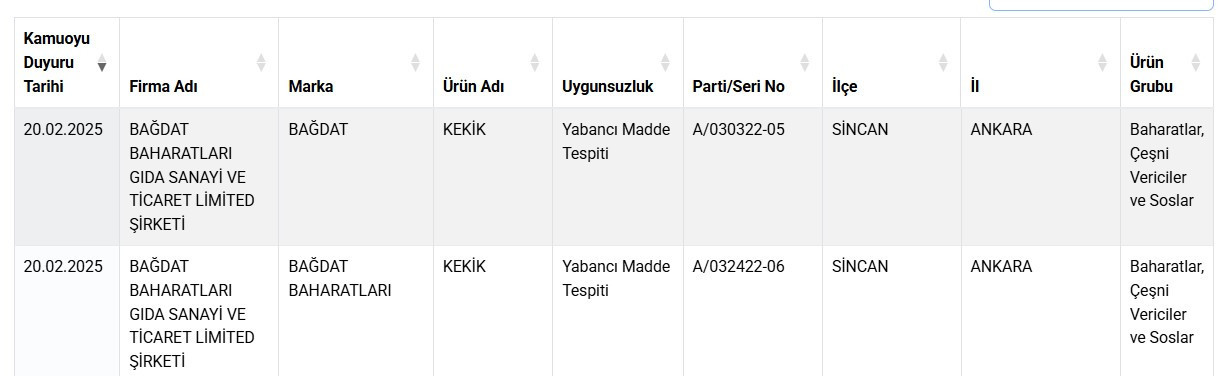Click sort arrows beside Firma Adı
Image resolution: width=1229 pixels, height=376 pixels.
pos(261,63)
